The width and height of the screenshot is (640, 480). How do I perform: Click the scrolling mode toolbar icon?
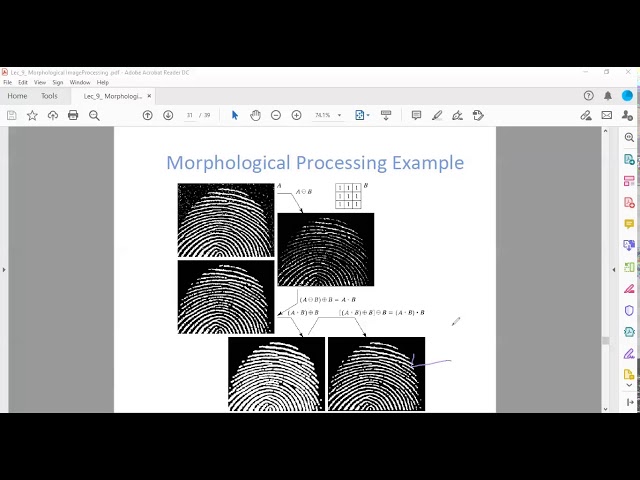point(386,116)
